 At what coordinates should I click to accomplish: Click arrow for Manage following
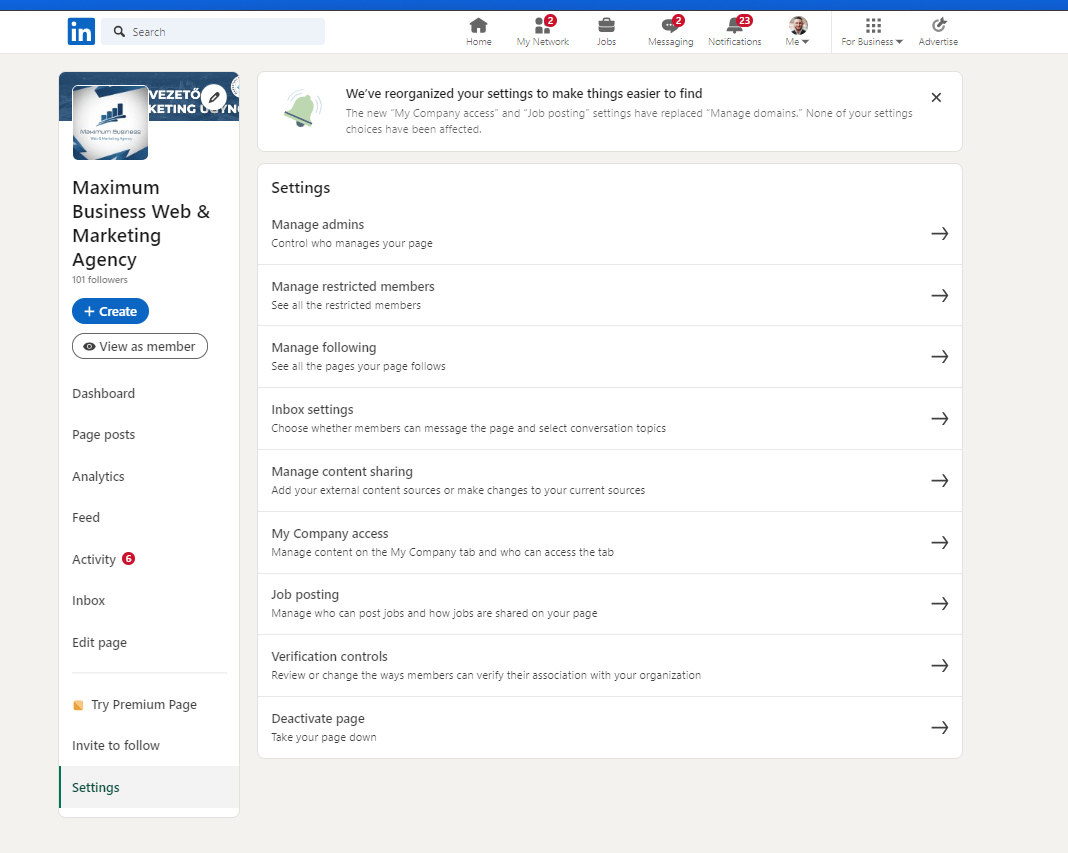coord(940,356)
